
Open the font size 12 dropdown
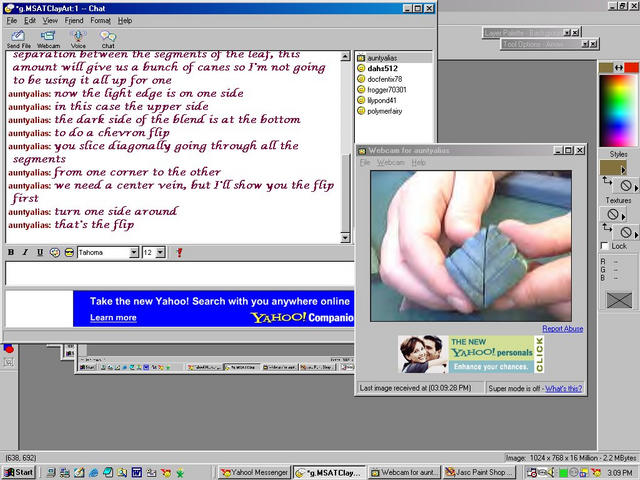tap(160, 253)
